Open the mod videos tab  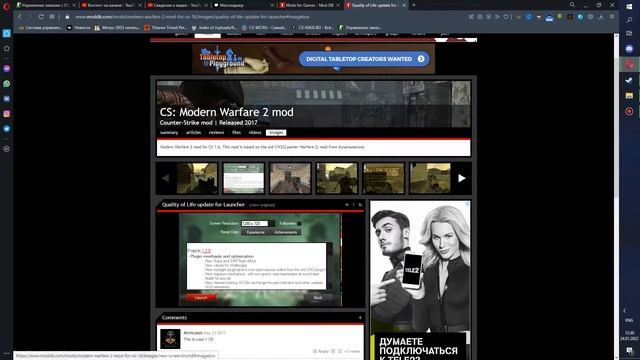(255, 133)
